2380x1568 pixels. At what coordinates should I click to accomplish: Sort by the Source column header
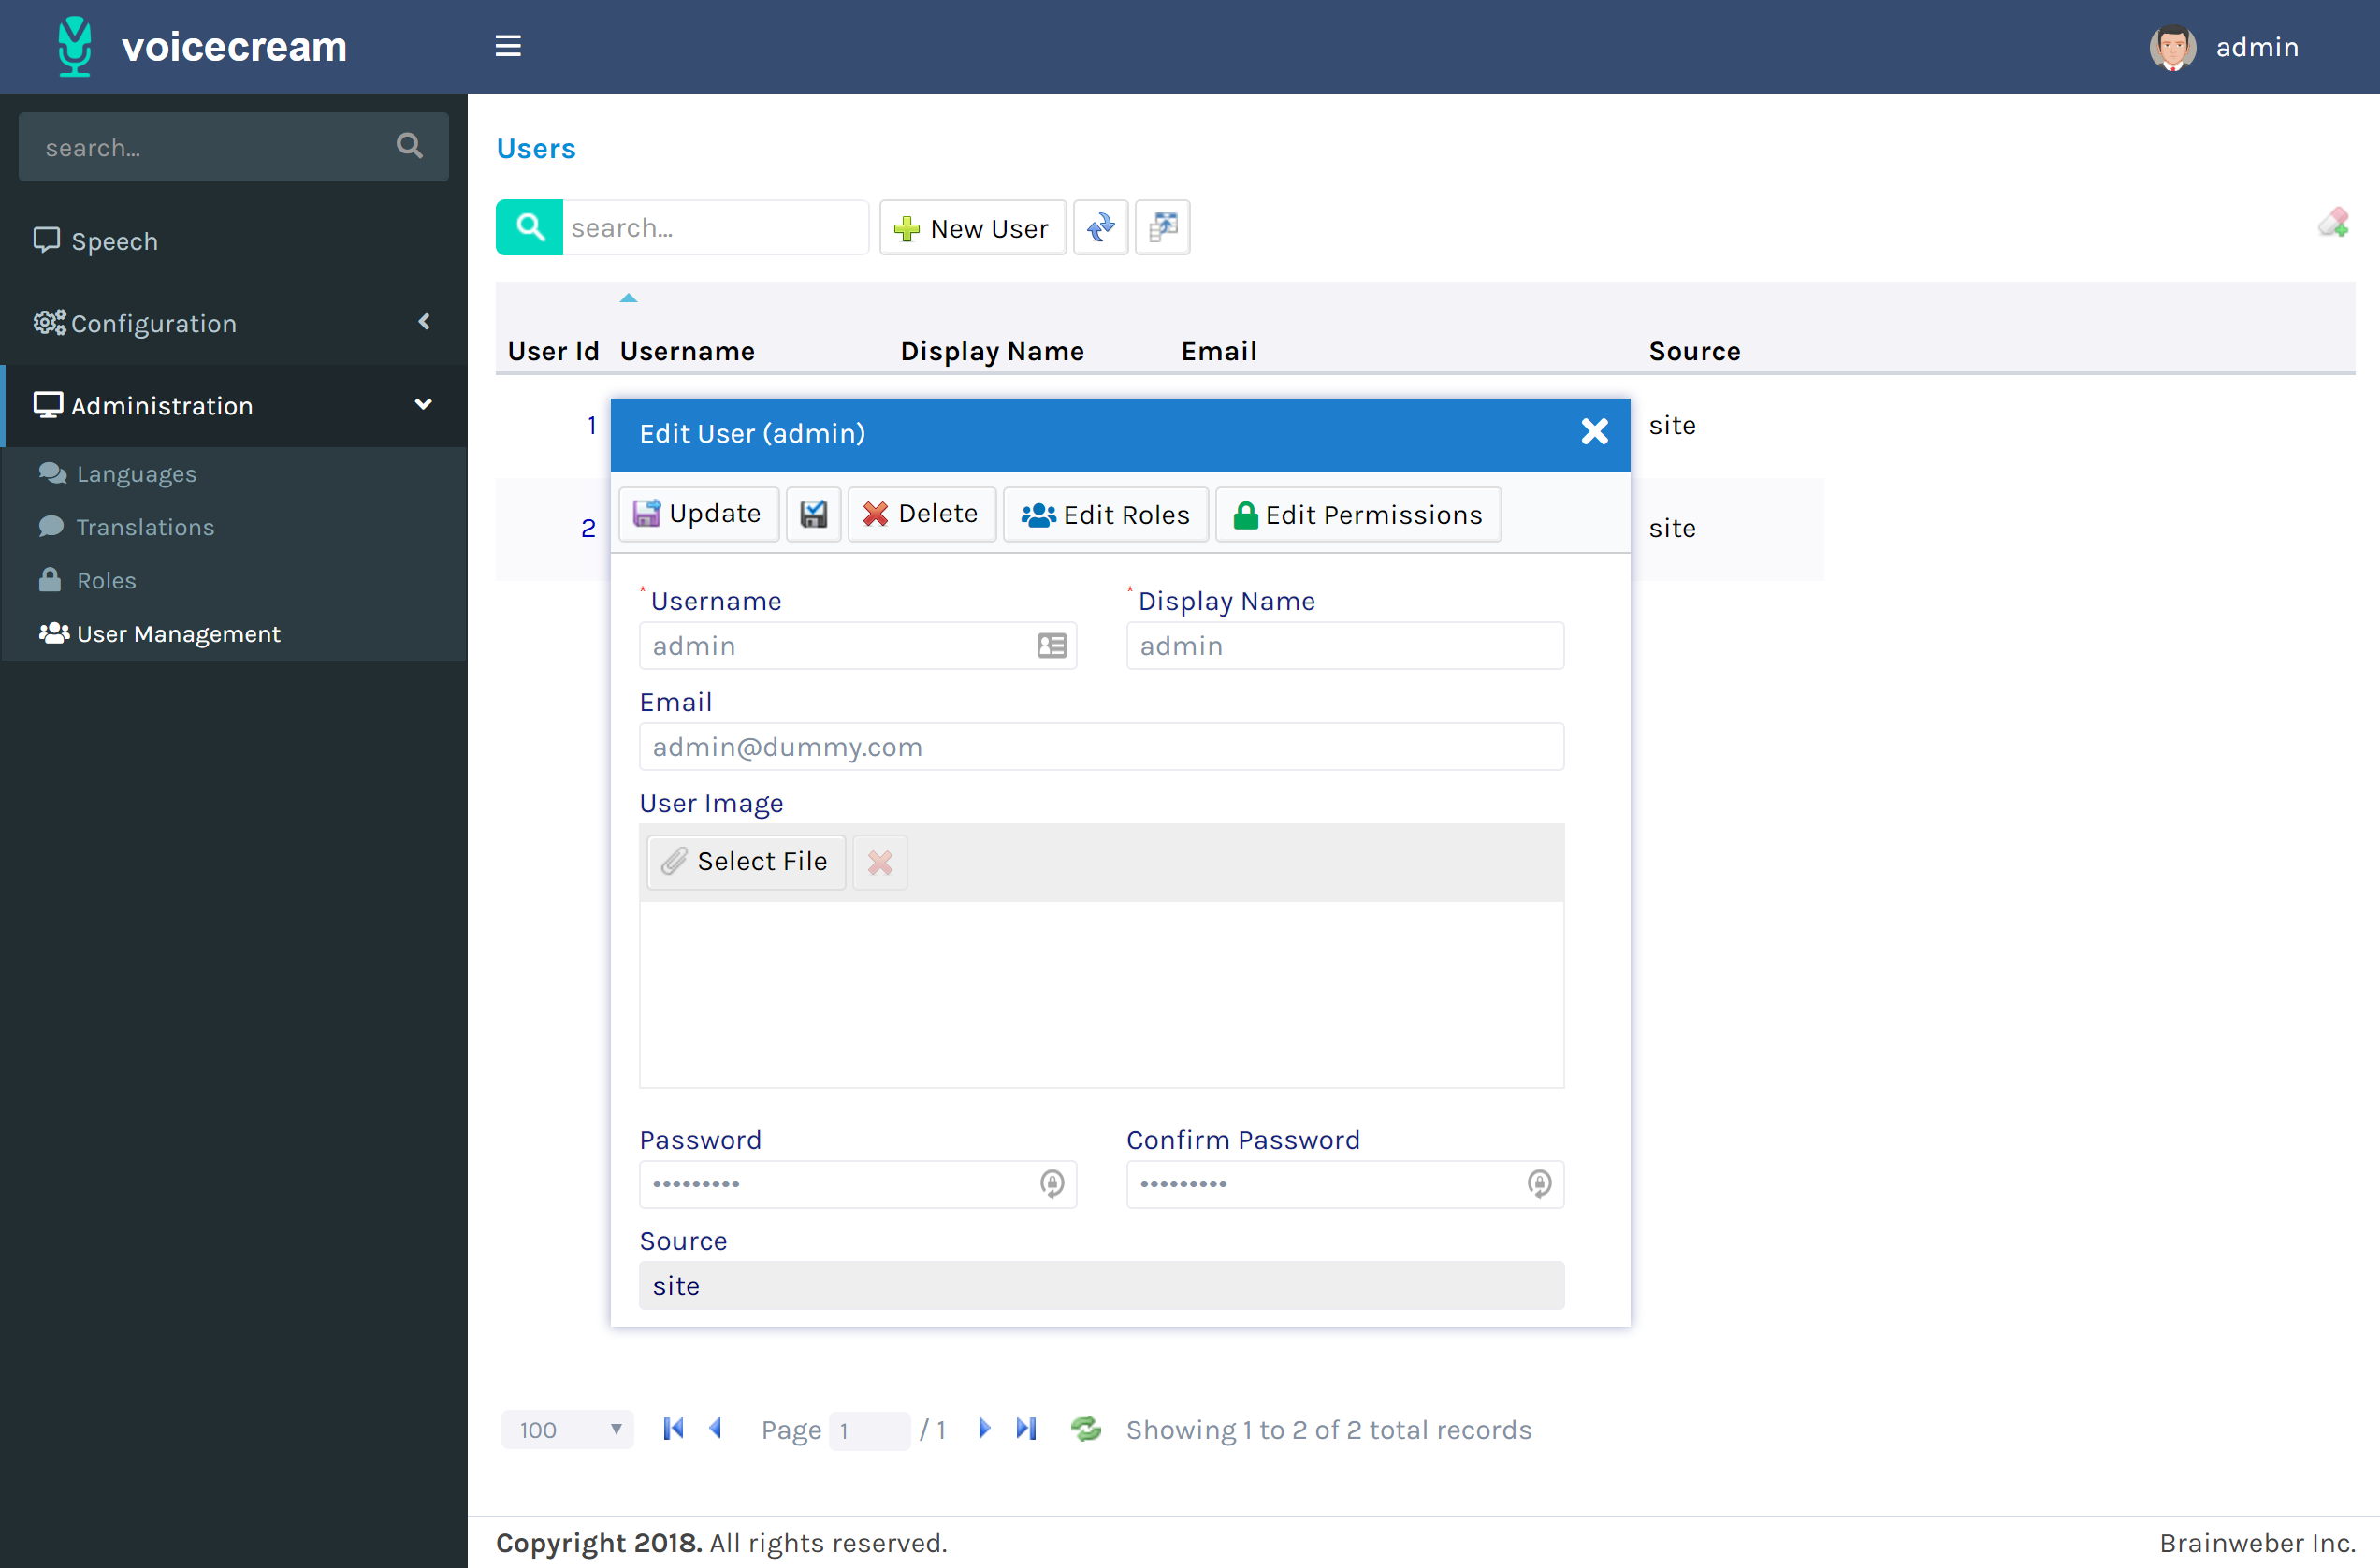click(x=1695, y=351)
